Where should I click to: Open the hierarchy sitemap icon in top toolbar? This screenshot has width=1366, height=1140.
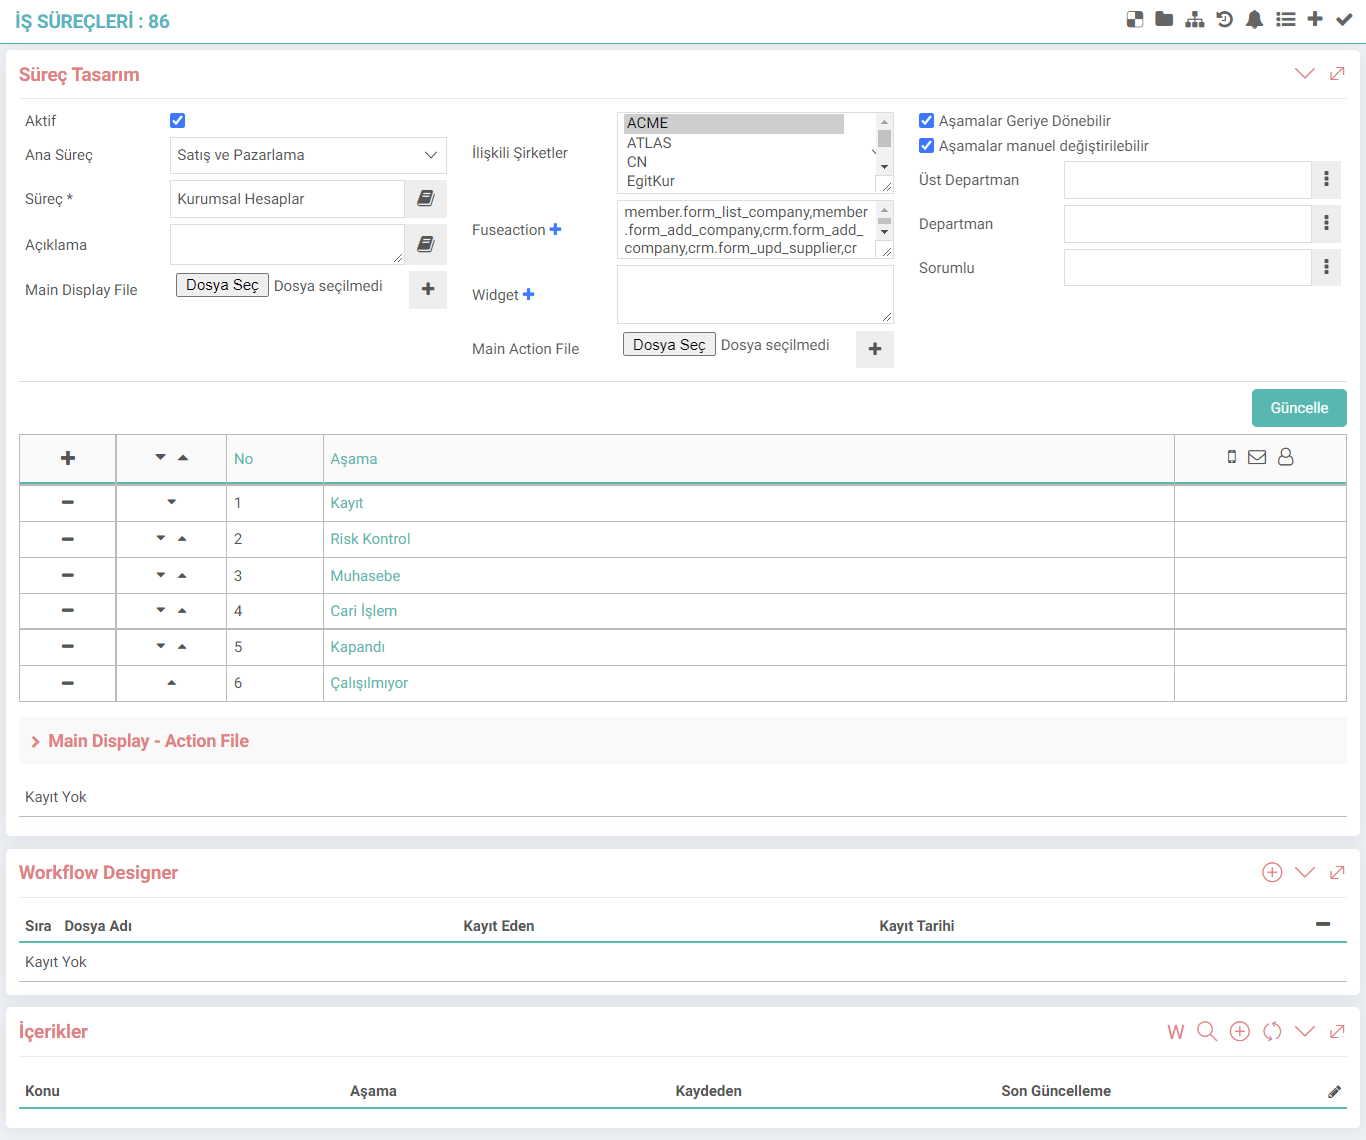1195,19
